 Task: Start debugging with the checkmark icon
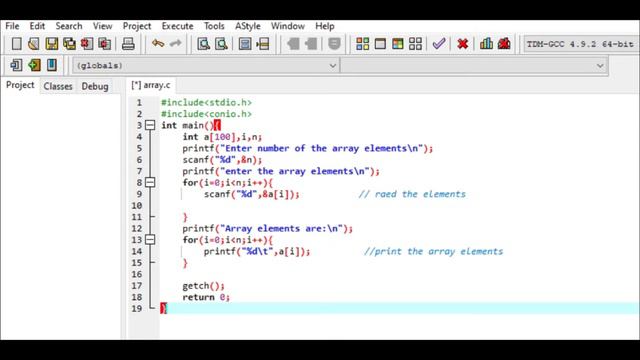[x=439, y=43]
